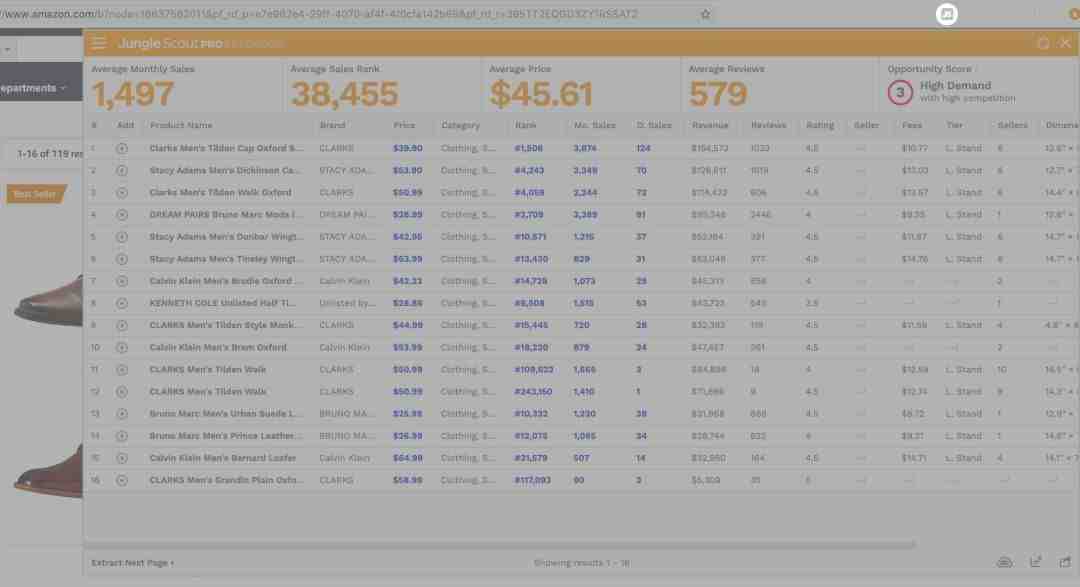Open the Amazon Departments dropdown
1080x587 pixels.
point(33,88)
